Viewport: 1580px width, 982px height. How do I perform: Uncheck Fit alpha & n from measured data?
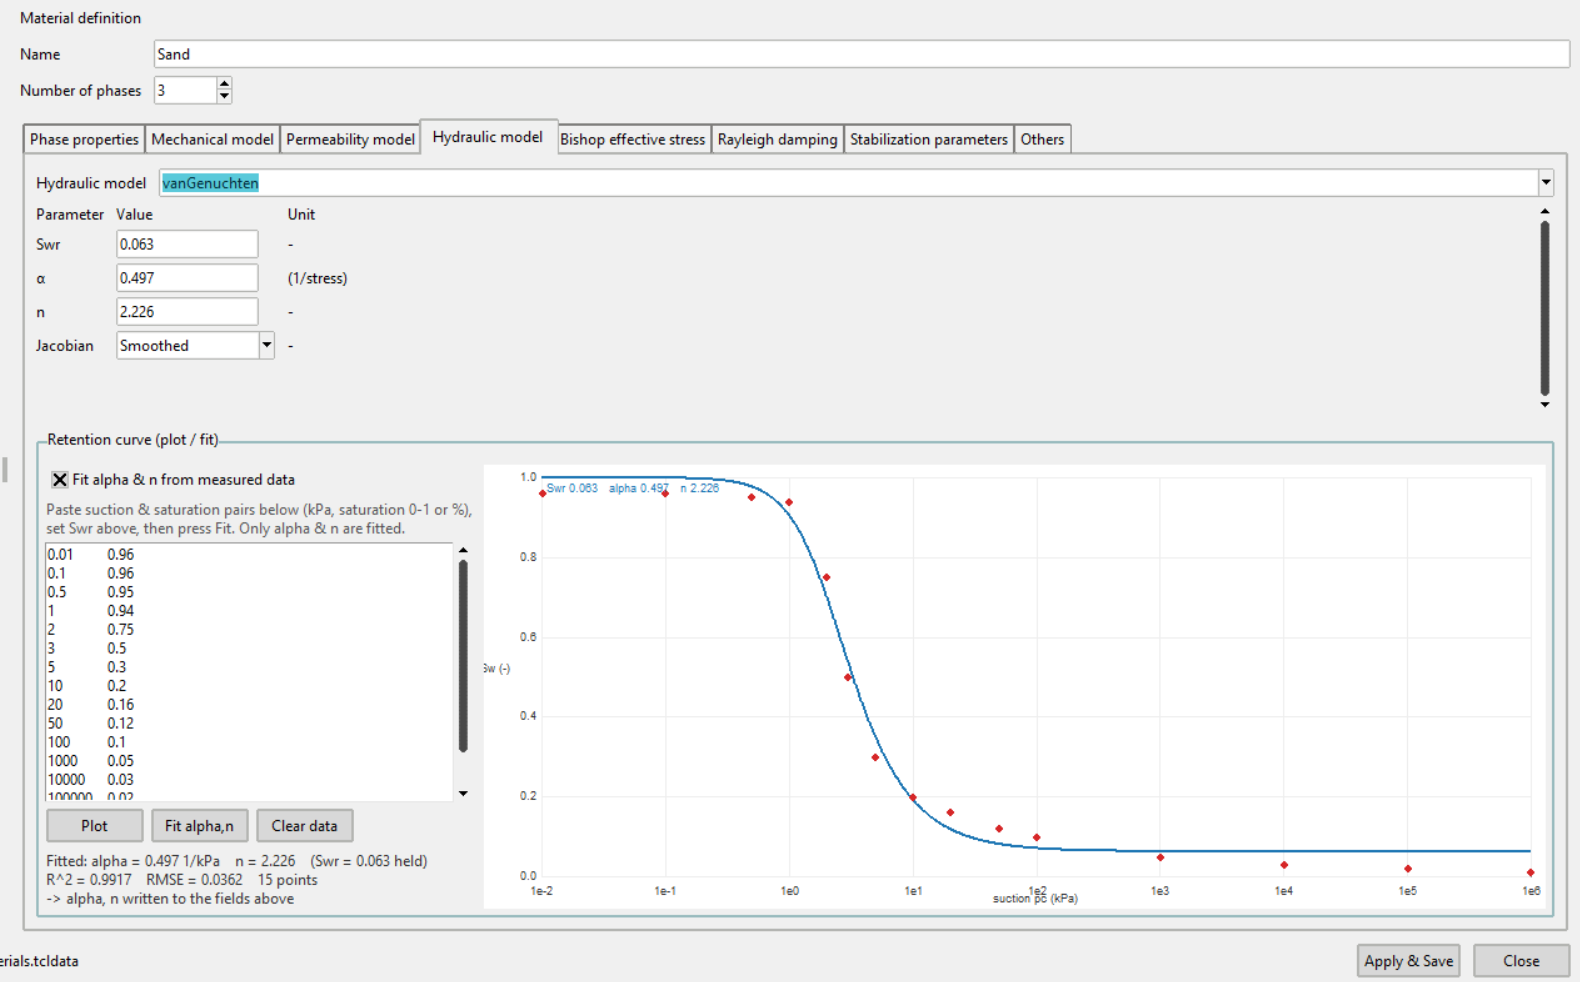click(60, 480)
